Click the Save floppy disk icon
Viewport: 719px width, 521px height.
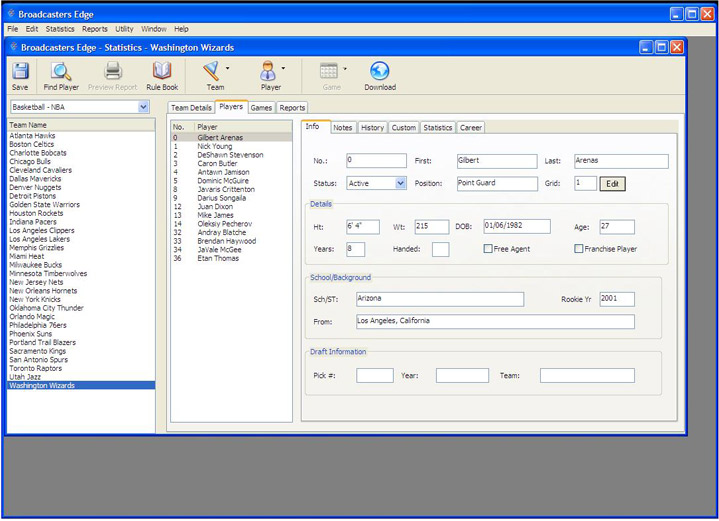point(20,71)
